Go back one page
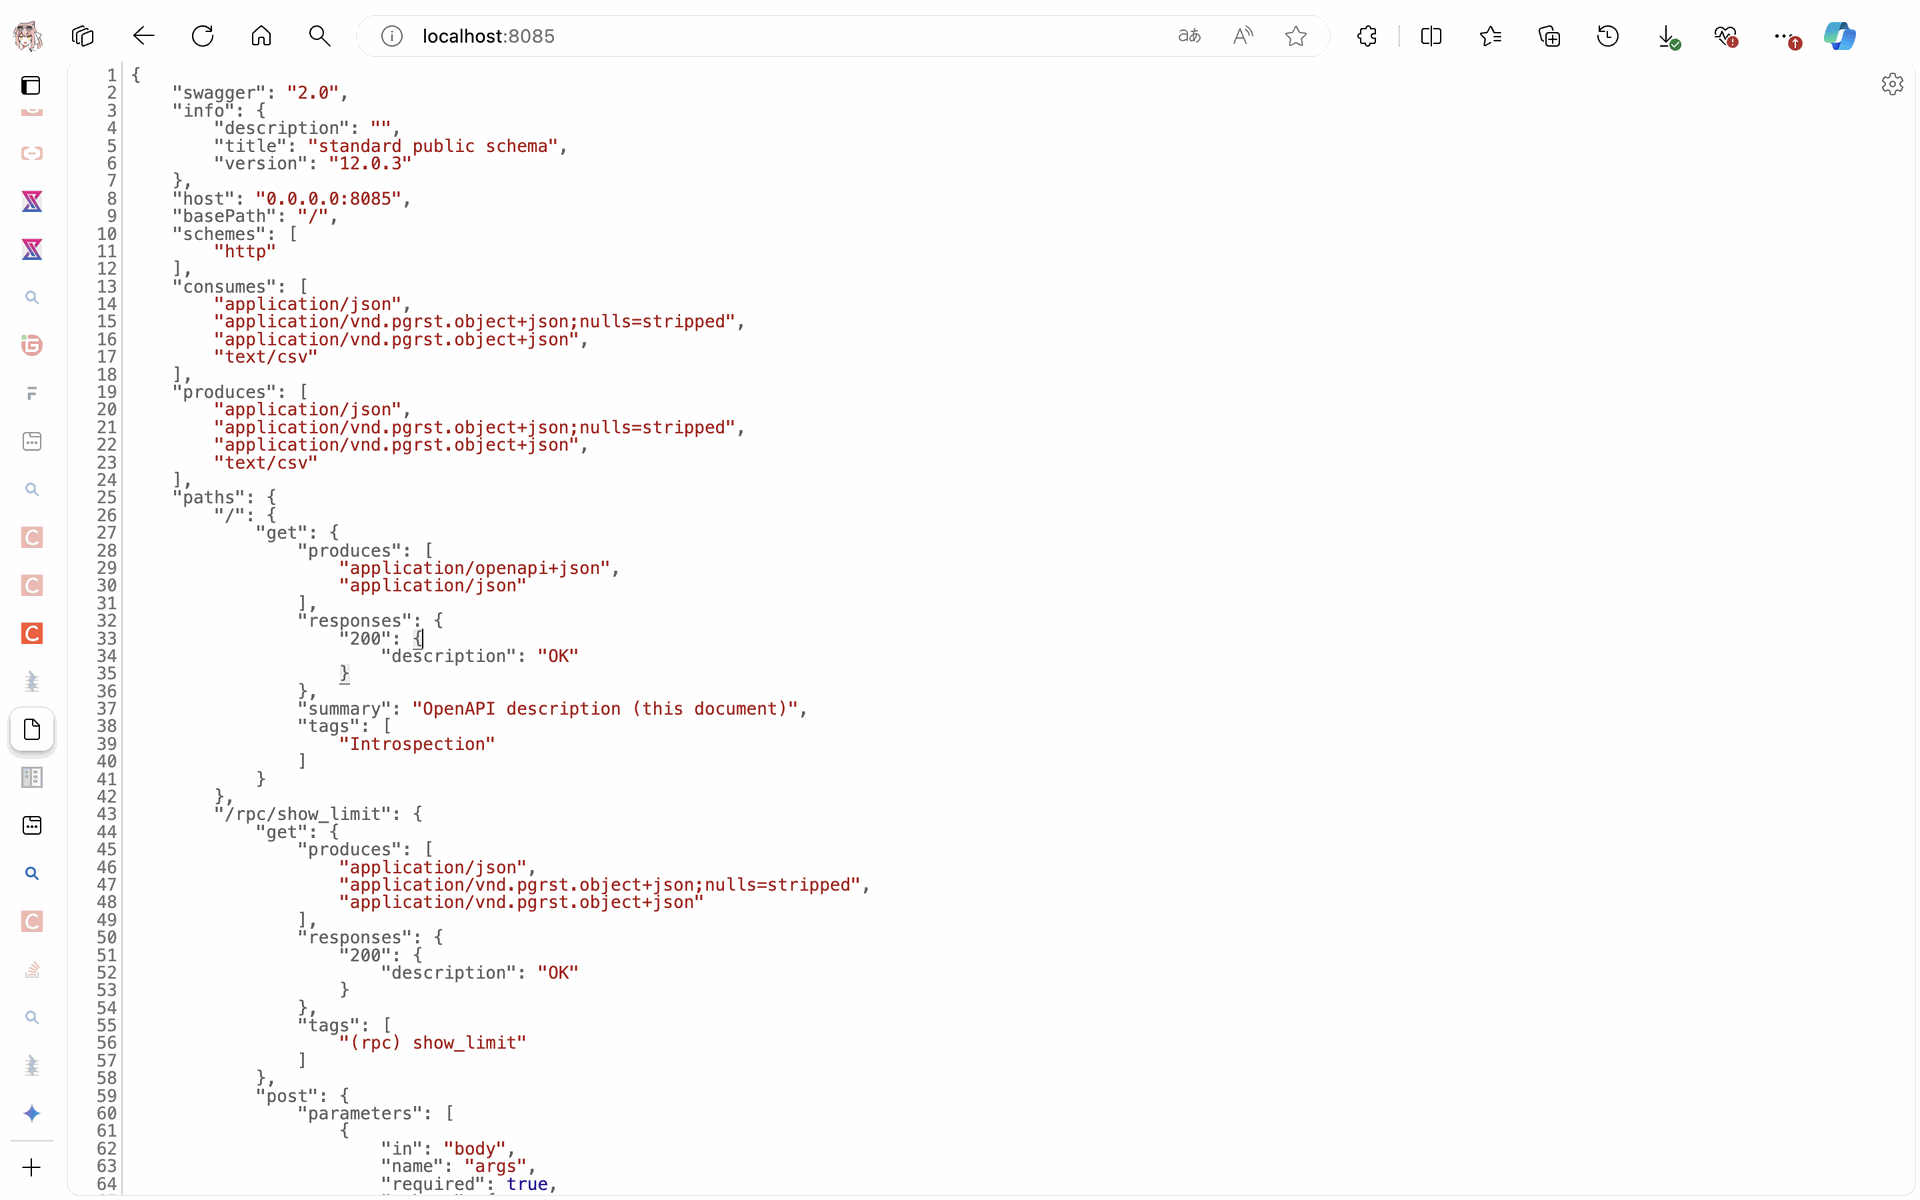This screenshot has width=1920, height=1200. (143, 37)
